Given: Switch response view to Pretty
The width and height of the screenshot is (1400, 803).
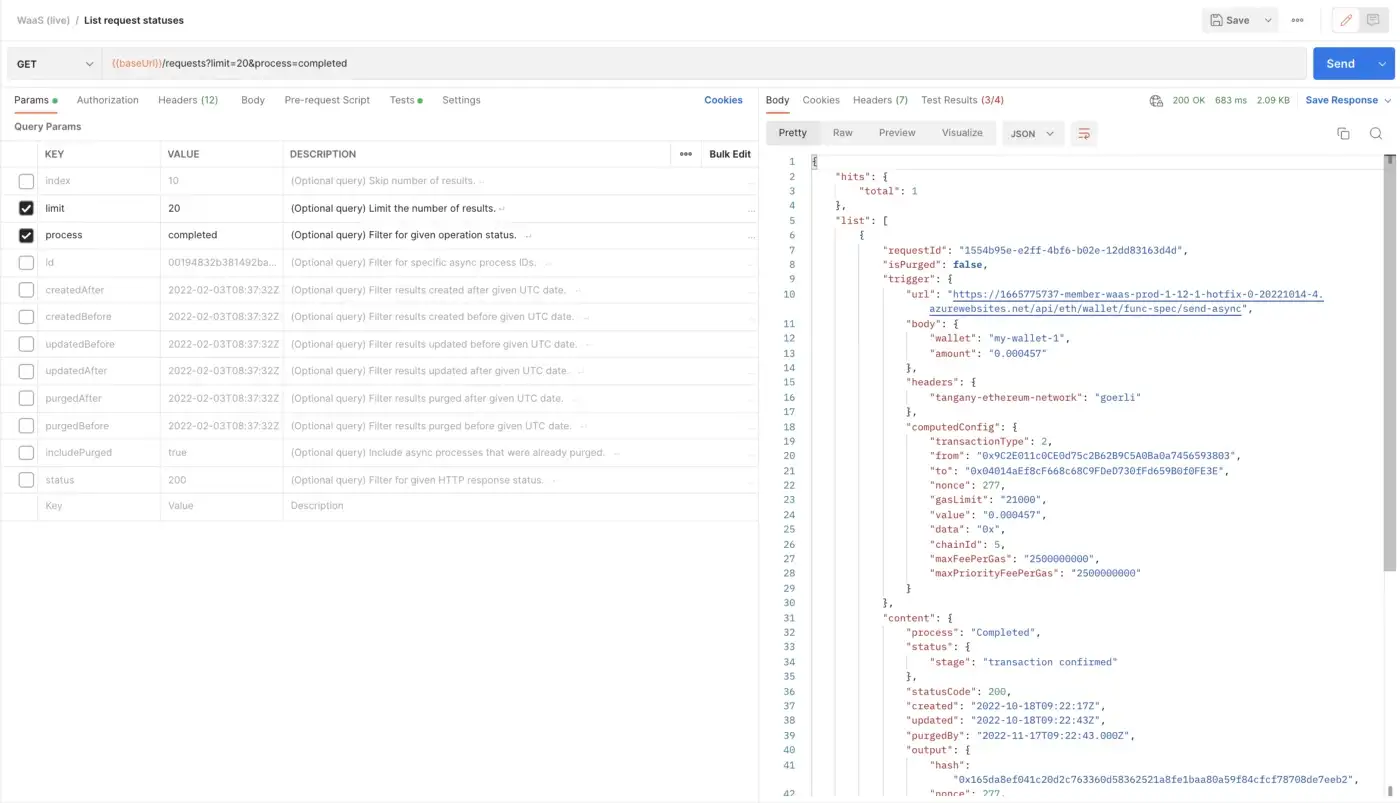Looking at the screenshot, I should [792, 133].
